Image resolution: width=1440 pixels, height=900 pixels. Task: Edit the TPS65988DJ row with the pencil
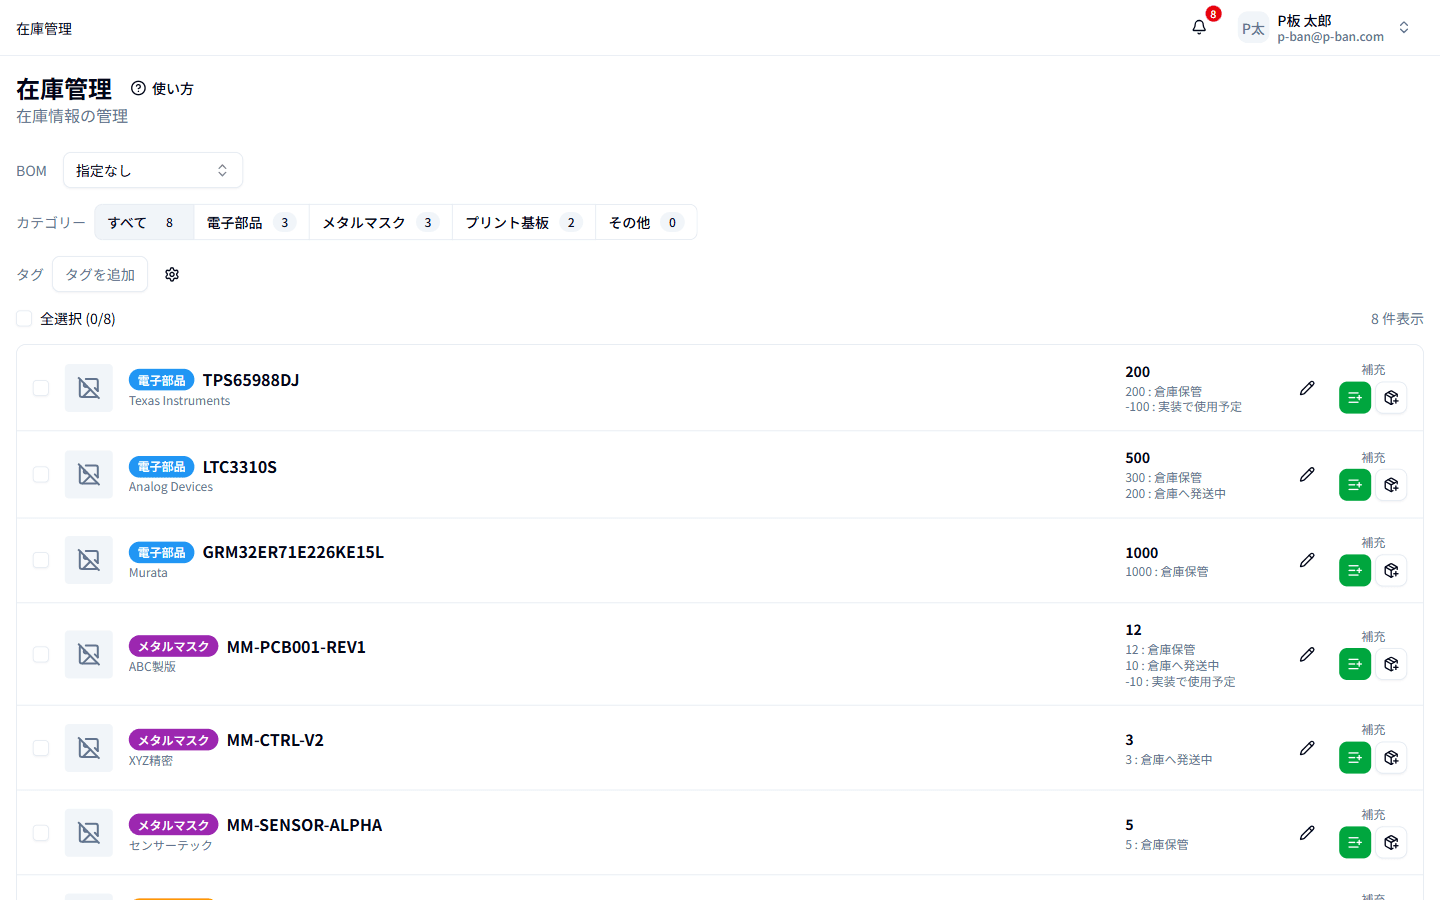point(1307,388)
